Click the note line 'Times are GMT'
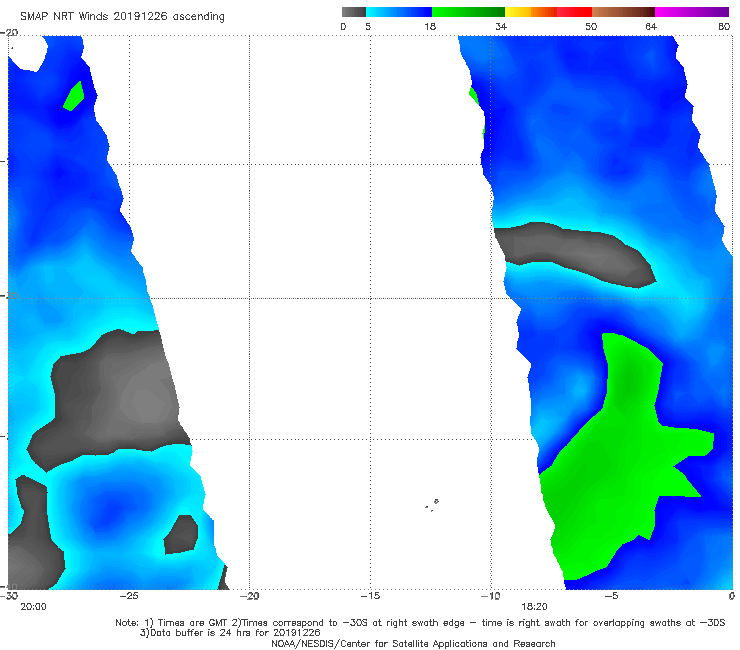 [x=194, y=623]
